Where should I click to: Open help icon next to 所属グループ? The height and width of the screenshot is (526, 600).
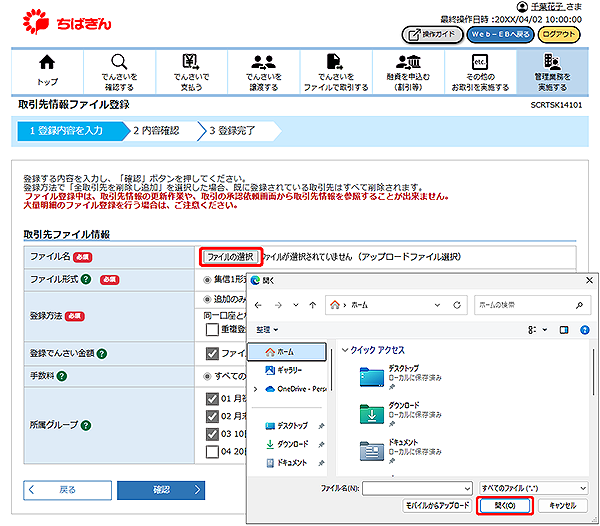[x=86, y=425]
